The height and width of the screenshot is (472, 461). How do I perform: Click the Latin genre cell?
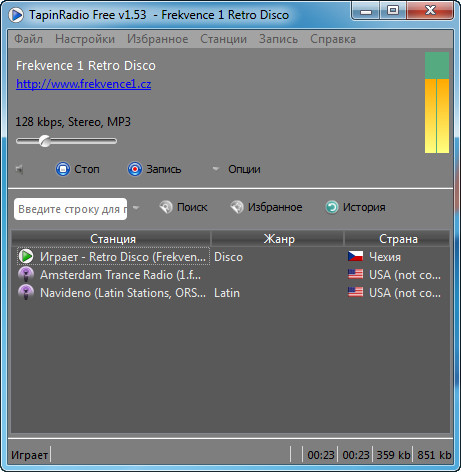tap(227, 293)
